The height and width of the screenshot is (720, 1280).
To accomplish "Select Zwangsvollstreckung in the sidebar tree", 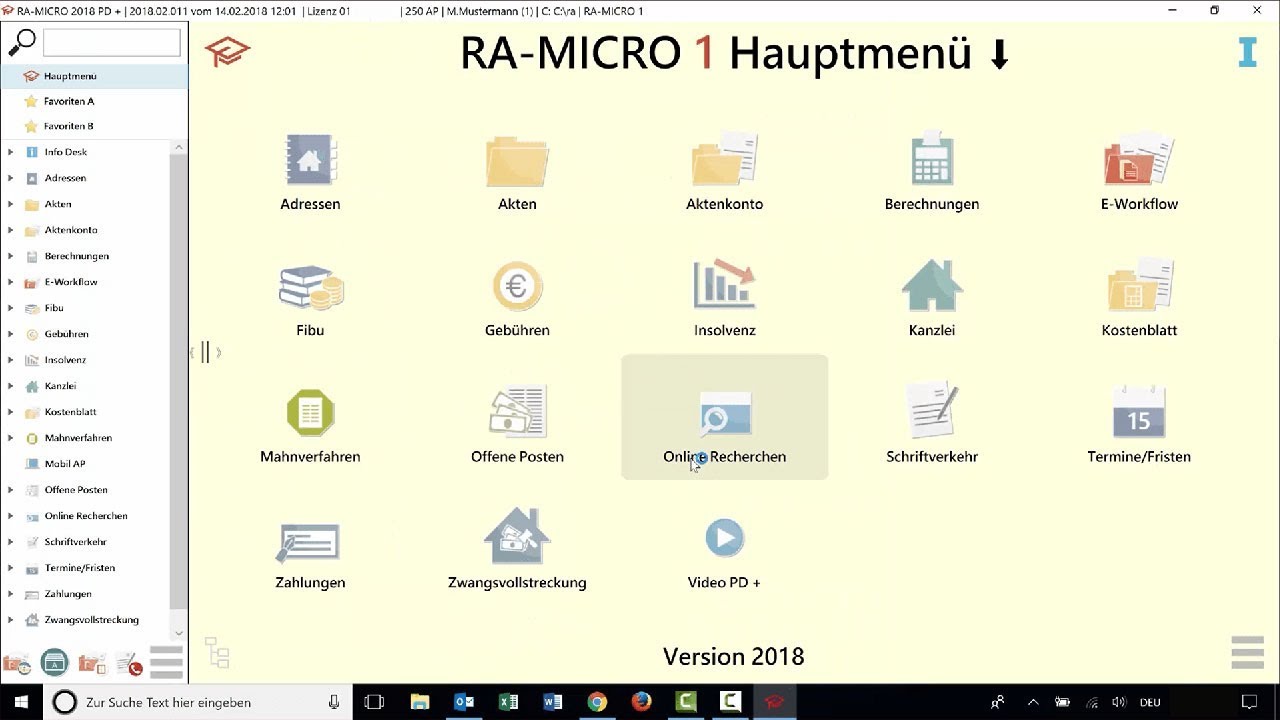I will click(x=92, y=620).
